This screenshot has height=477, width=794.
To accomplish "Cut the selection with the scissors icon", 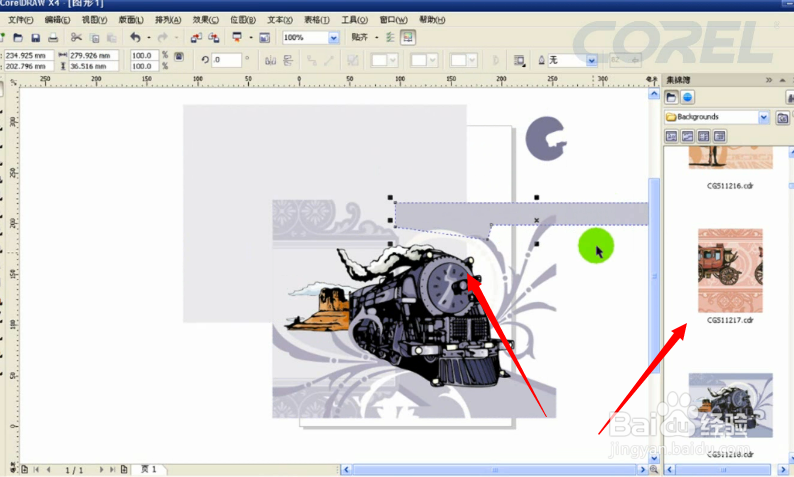I will point(76,37).
